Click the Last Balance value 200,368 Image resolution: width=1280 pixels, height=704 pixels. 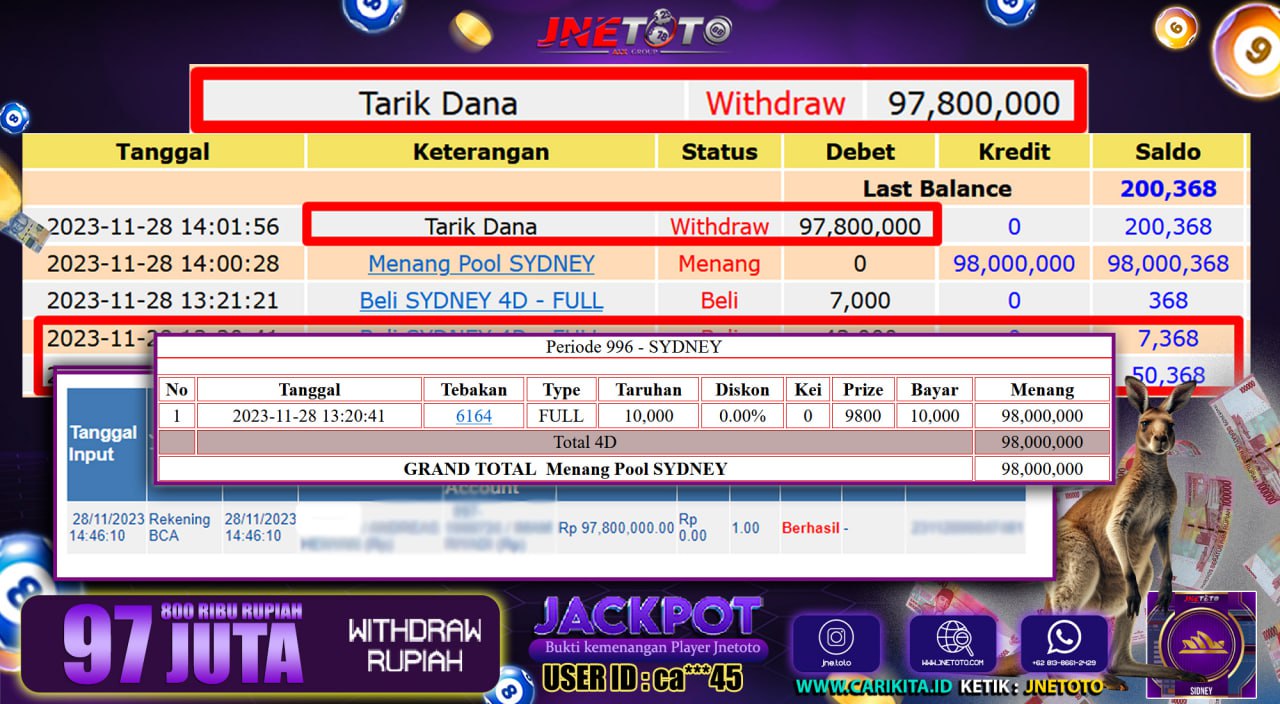[1168, 189]
